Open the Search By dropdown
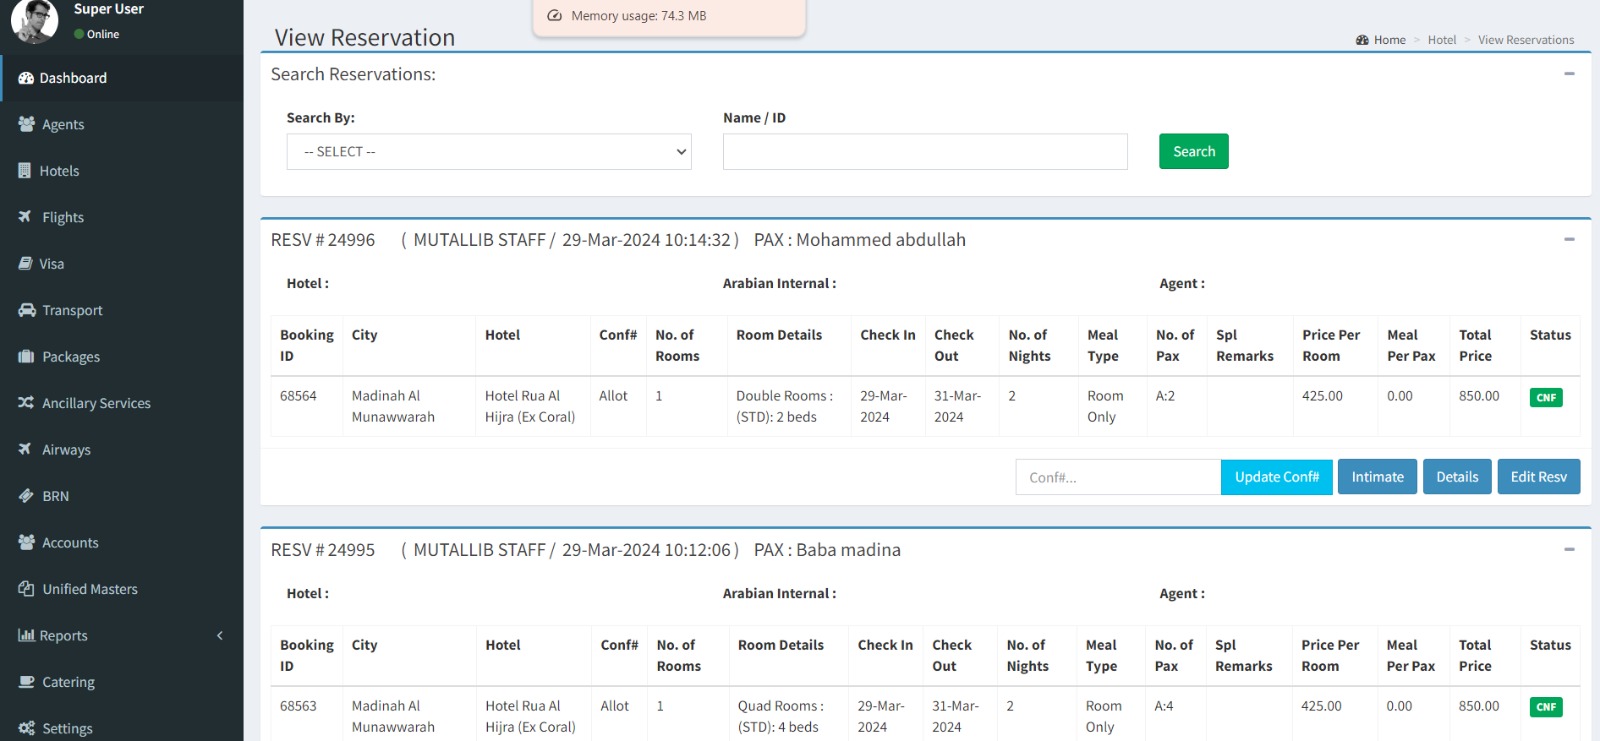1600x741 pixels. tap(488, 152)
